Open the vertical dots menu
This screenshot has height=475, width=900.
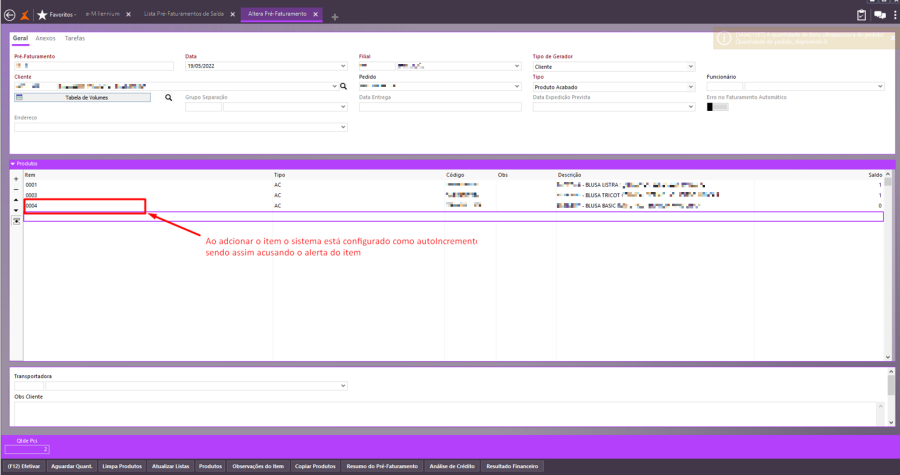[895, 15]
